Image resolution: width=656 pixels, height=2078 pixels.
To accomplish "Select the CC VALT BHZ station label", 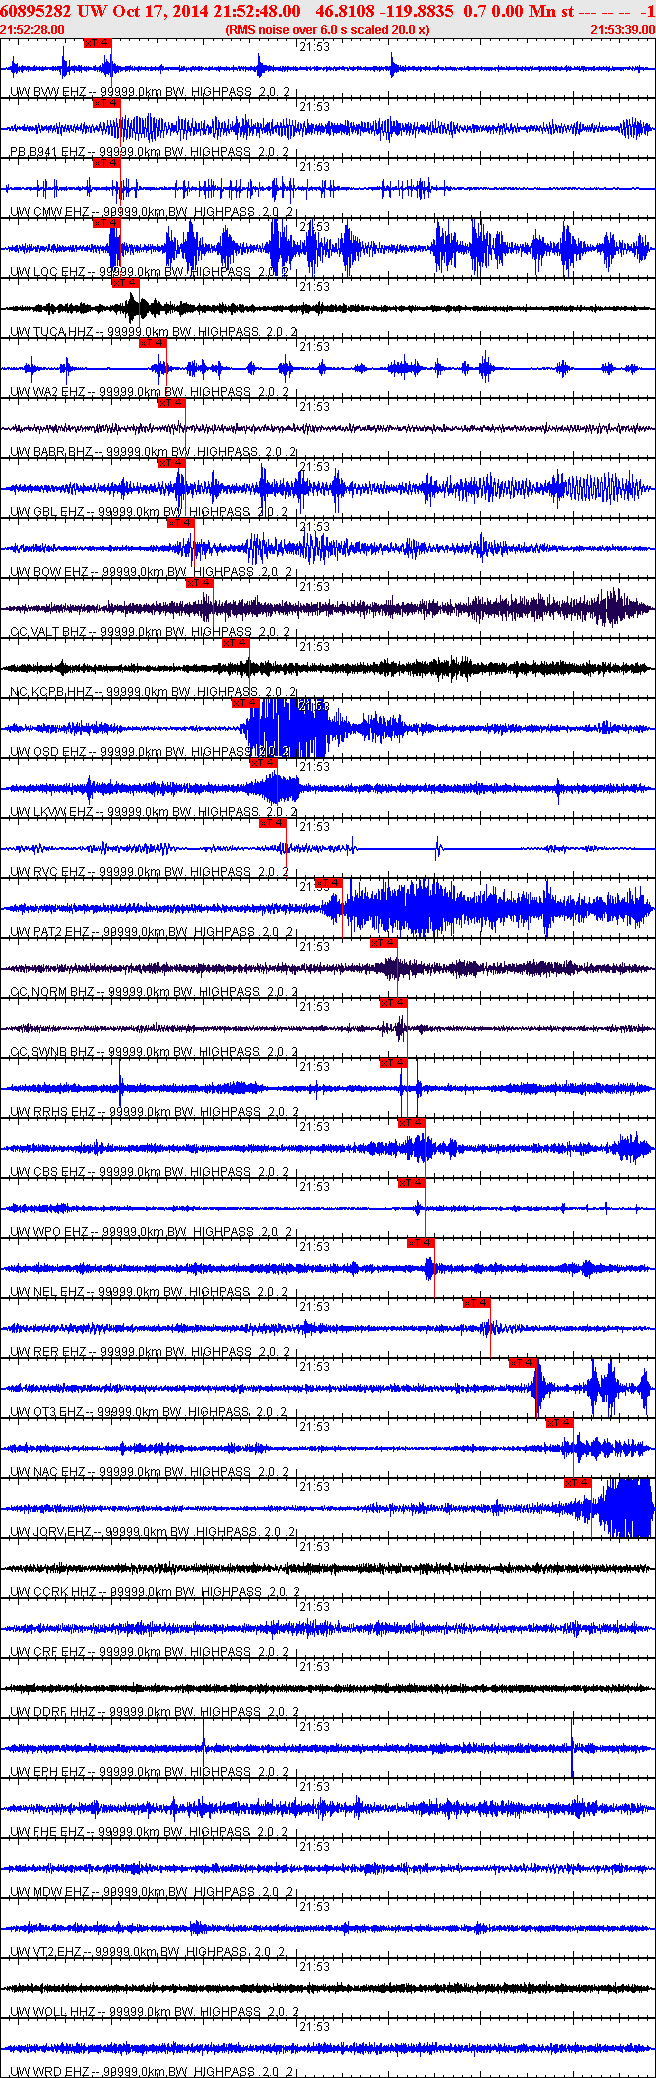I will point(150,632).
